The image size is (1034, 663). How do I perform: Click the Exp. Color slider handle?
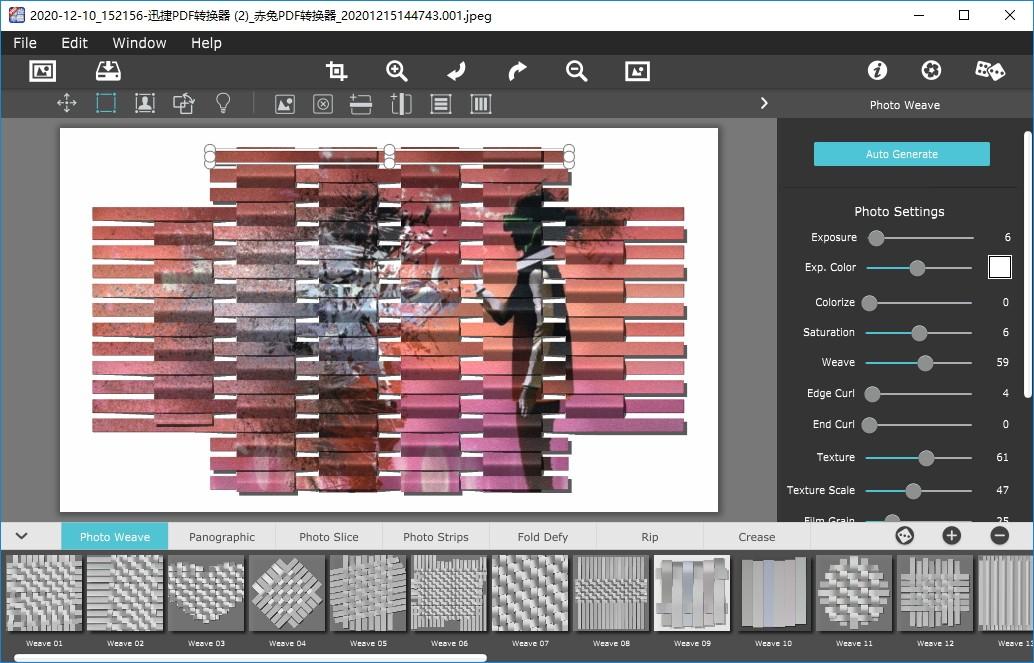click(x=917, y=268)
